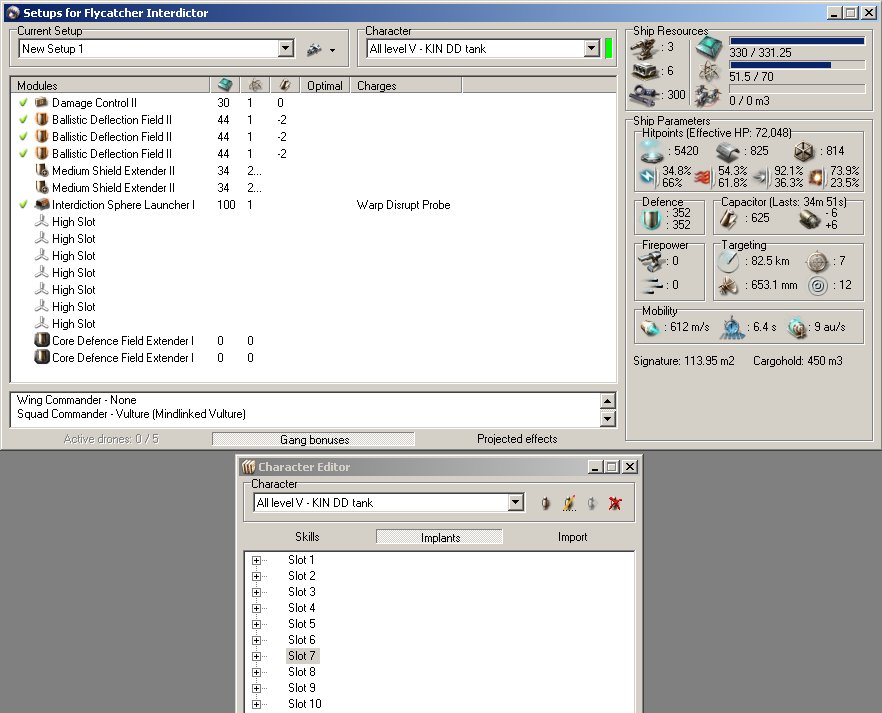Screen dimensions: 882x713
Task: Click the Interdiction Sphere Launcher I icon
Action: pos(42,205)
